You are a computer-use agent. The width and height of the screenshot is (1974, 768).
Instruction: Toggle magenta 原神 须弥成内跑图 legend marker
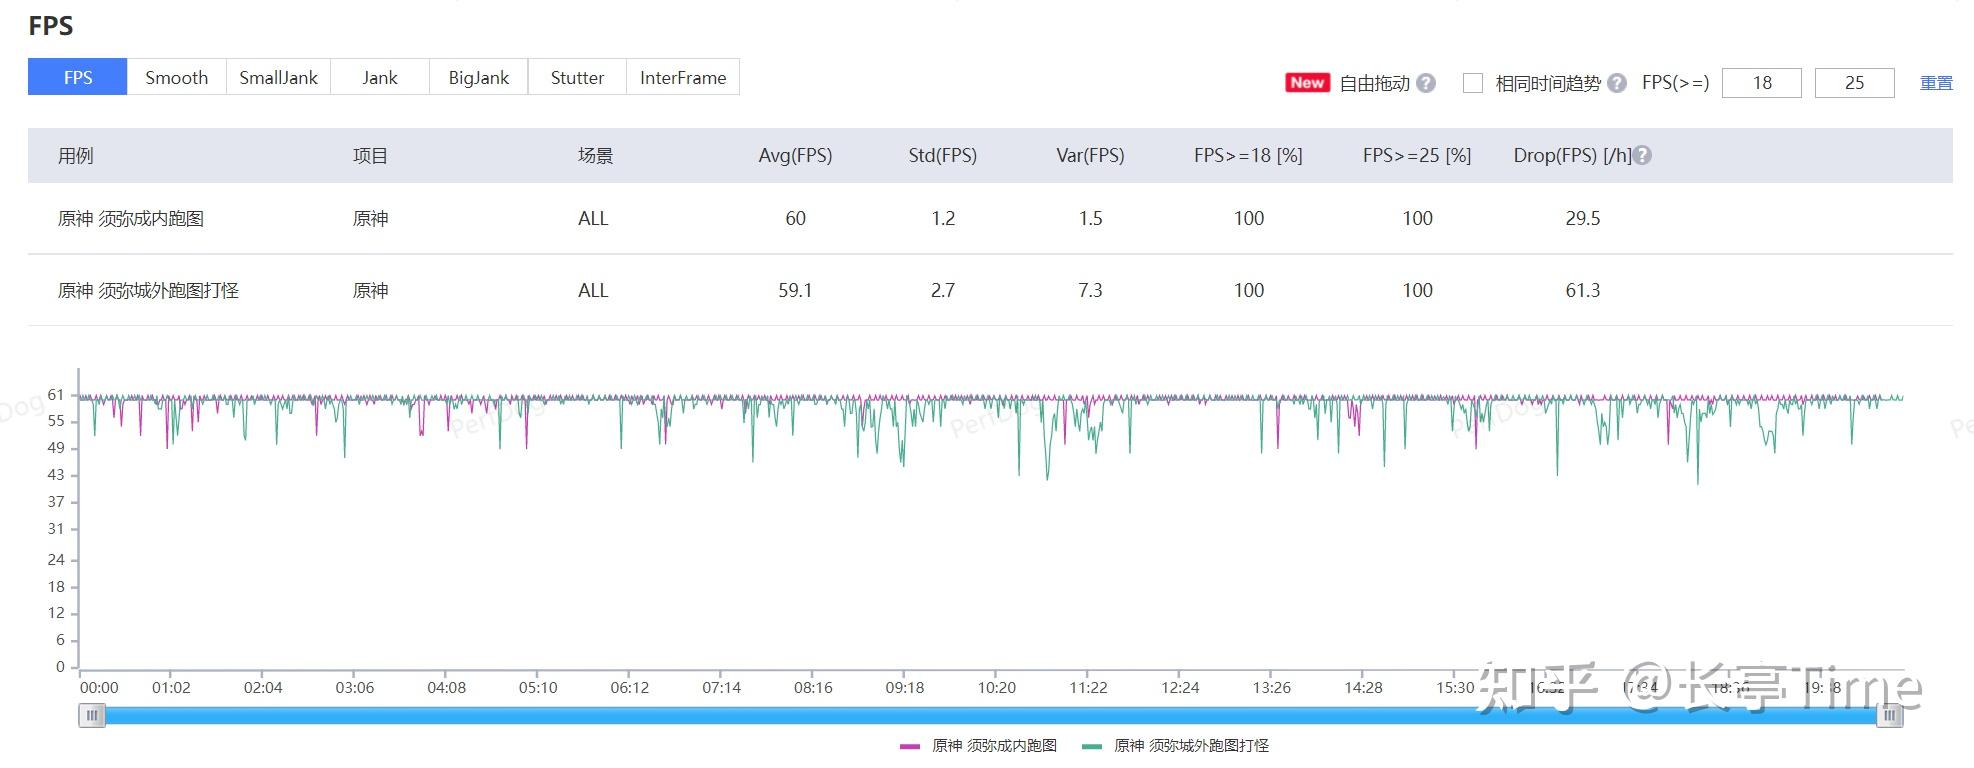(910, 746)
